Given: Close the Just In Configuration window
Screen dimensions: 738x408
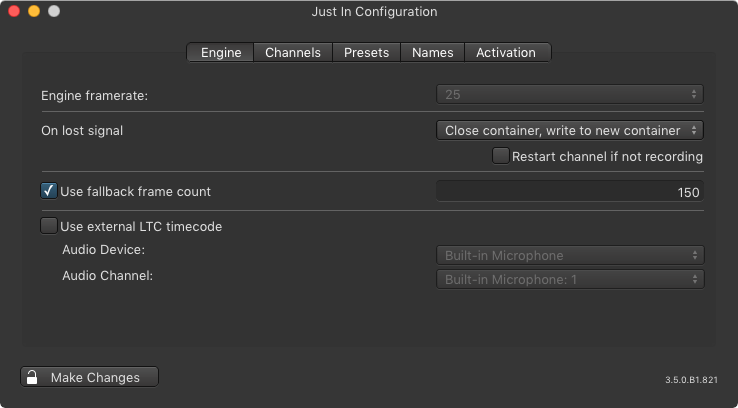Looking at the screenshot, I should click(x=14, y=11).
